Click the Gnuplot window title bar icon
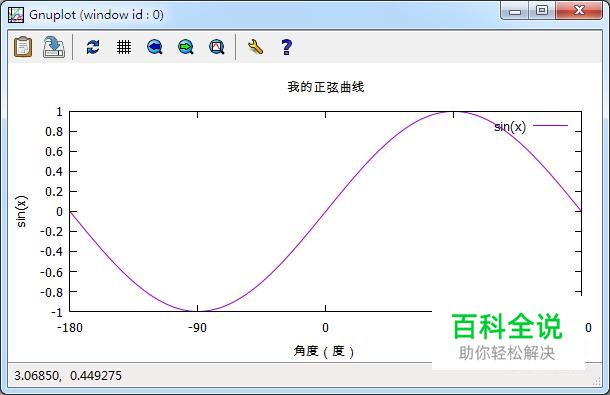Screen dimensions: 610x395 pyautogui.click(x=16, y=15)
